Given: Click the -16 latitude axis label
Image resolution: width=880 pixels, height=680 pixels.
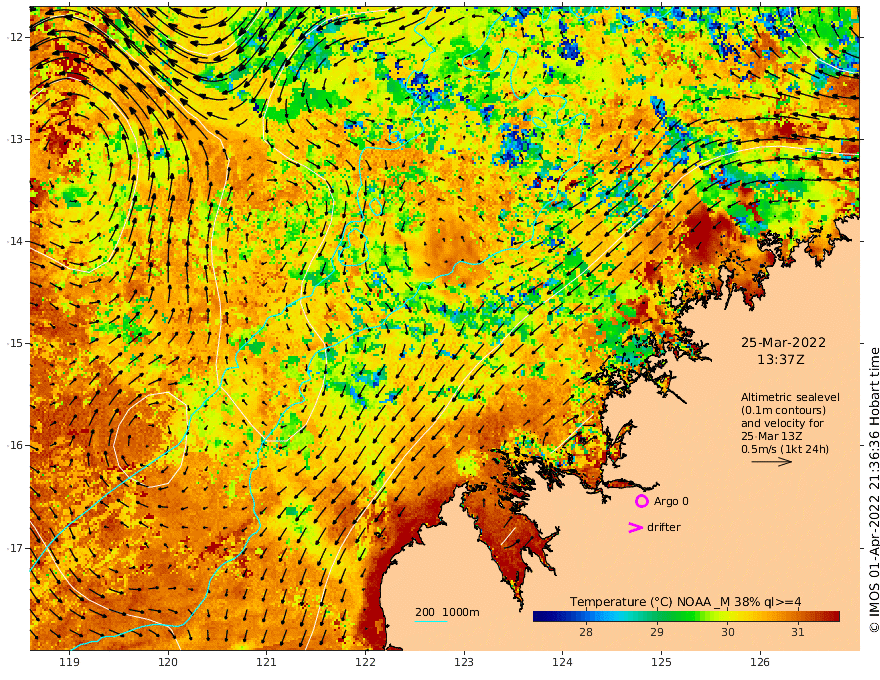Looking at the screenshot, I should (15, 445).
